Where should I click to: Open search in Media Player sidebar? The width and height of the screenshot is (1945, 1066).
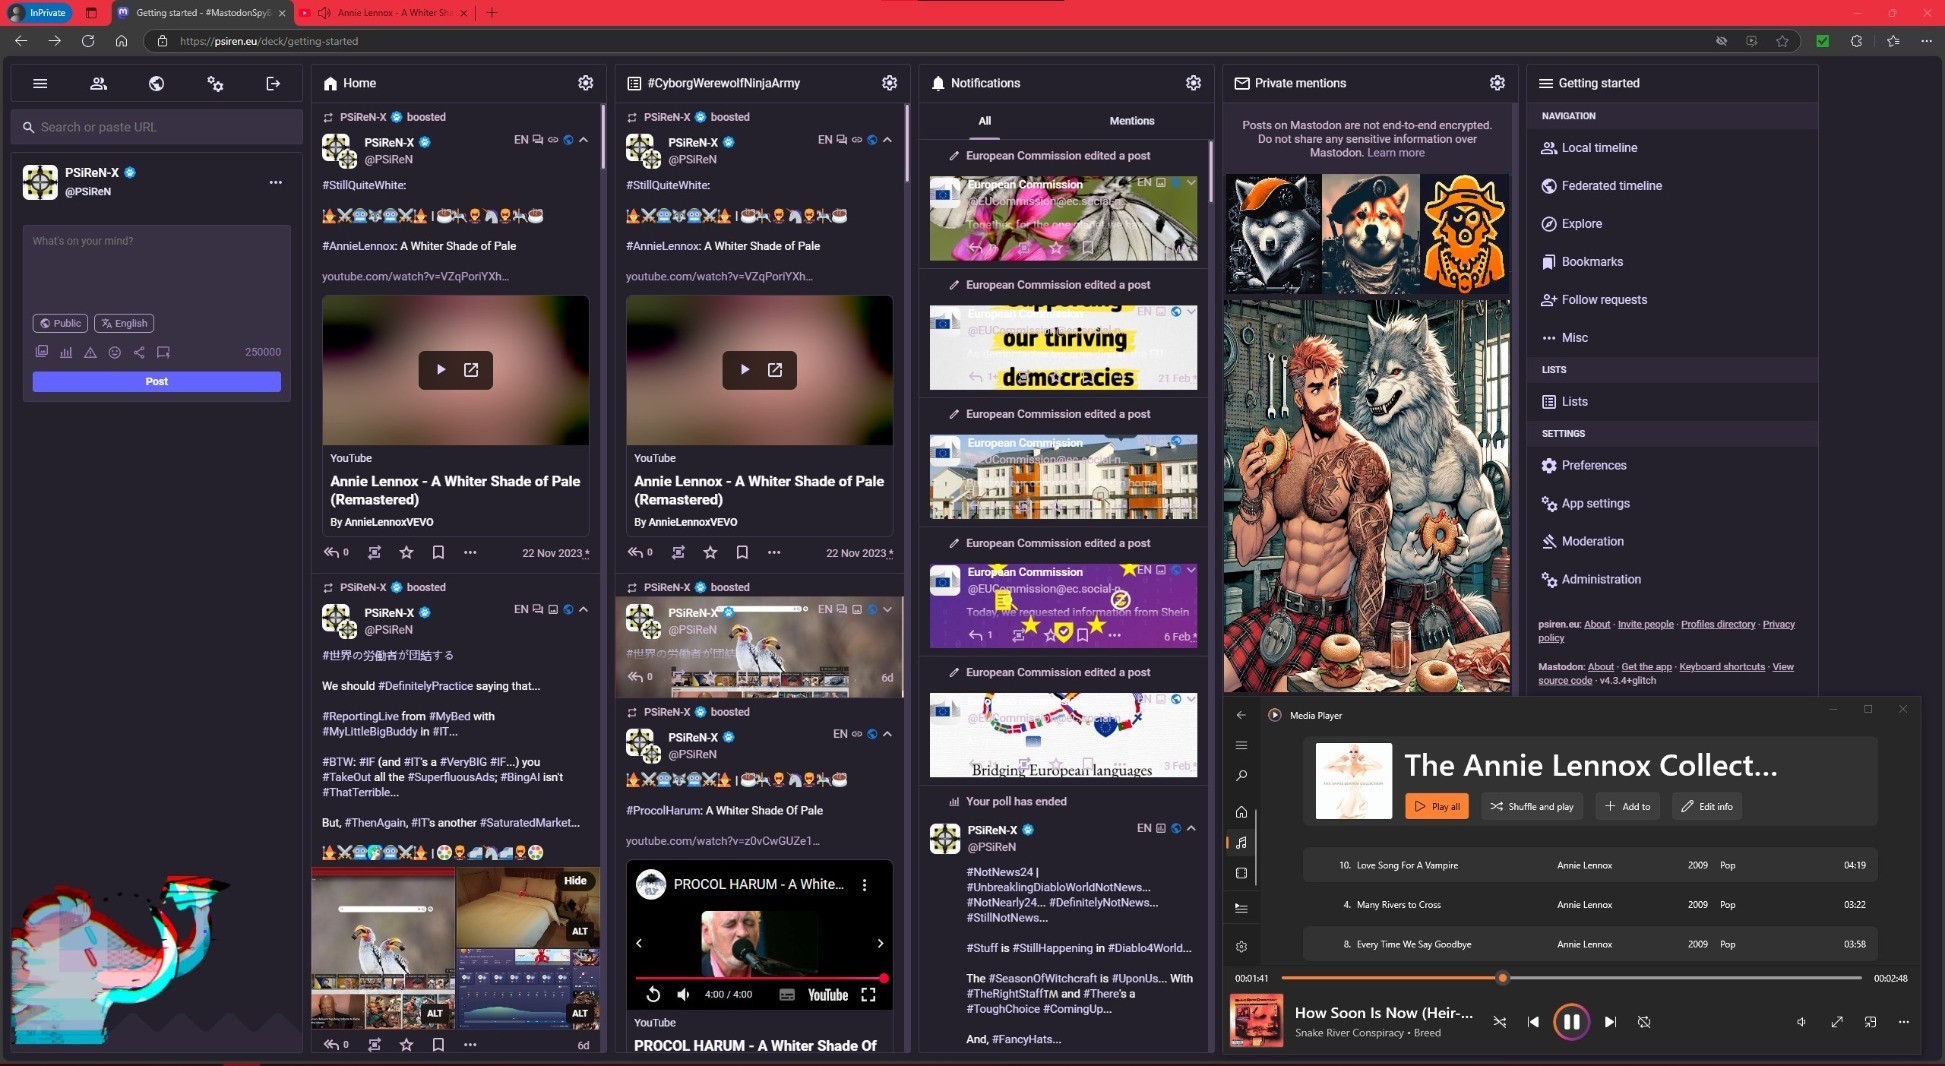(x=1241, y=776)
